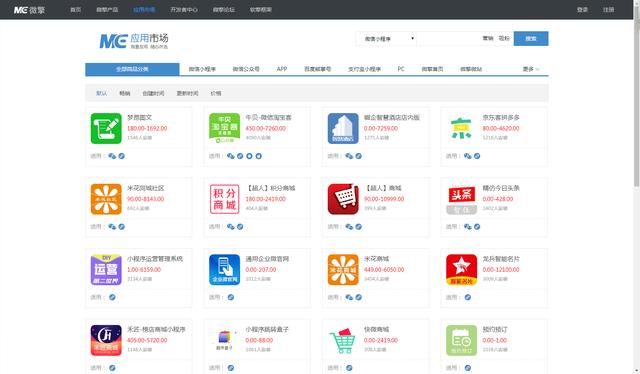Select the PC category tab
Image resolution: width=640 pixels, height=374 pixels.
pos(401,69)
